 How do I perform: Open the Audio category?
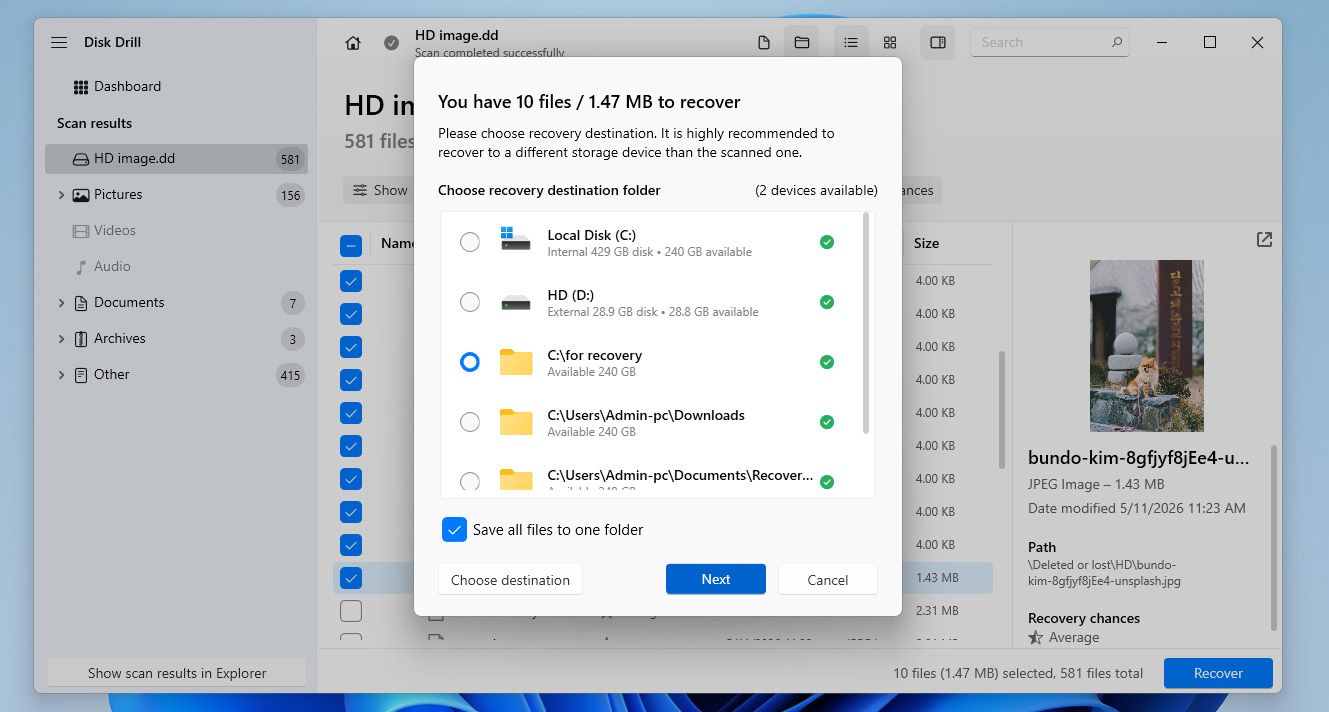112,267
